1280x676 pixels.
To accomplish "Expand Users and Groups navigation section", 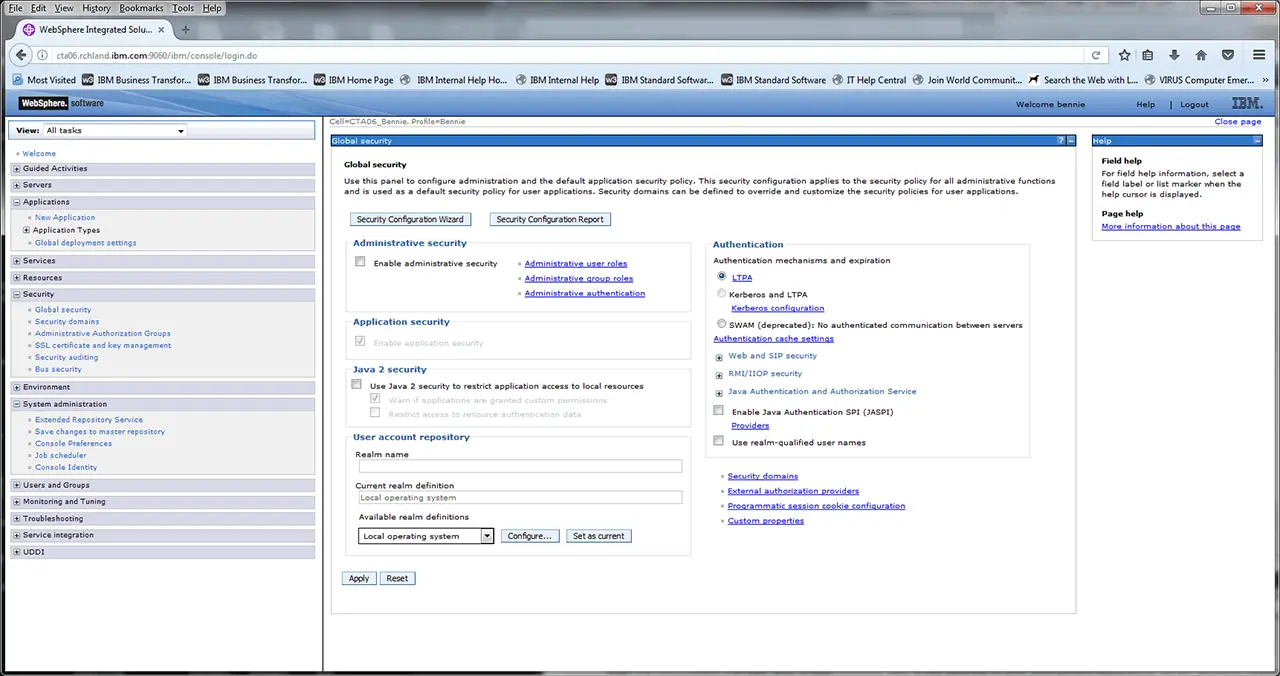I will point(17,485).
